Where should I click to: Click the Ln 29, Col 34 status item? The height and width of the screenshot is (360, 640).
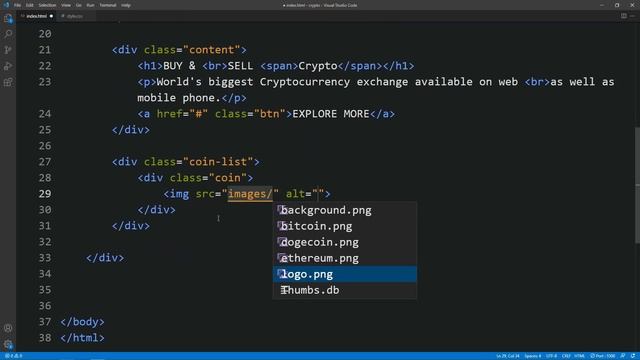pos(508,356)
